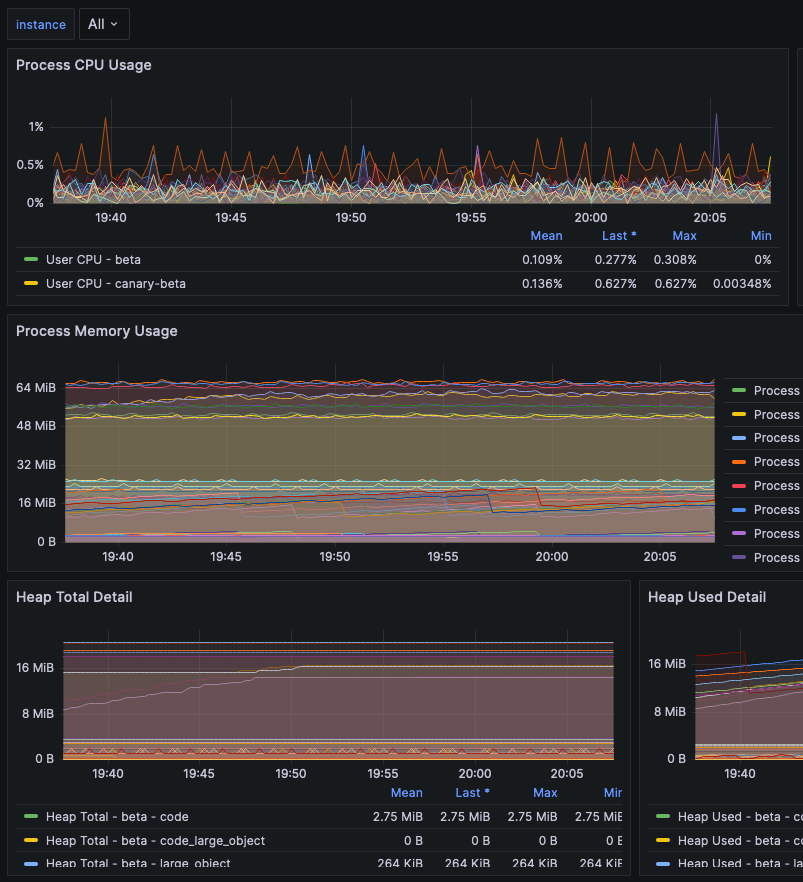Click 19:40 tick on Heap Used Detail chart
This screenshot has height=882, width=803.
point(740,774)
